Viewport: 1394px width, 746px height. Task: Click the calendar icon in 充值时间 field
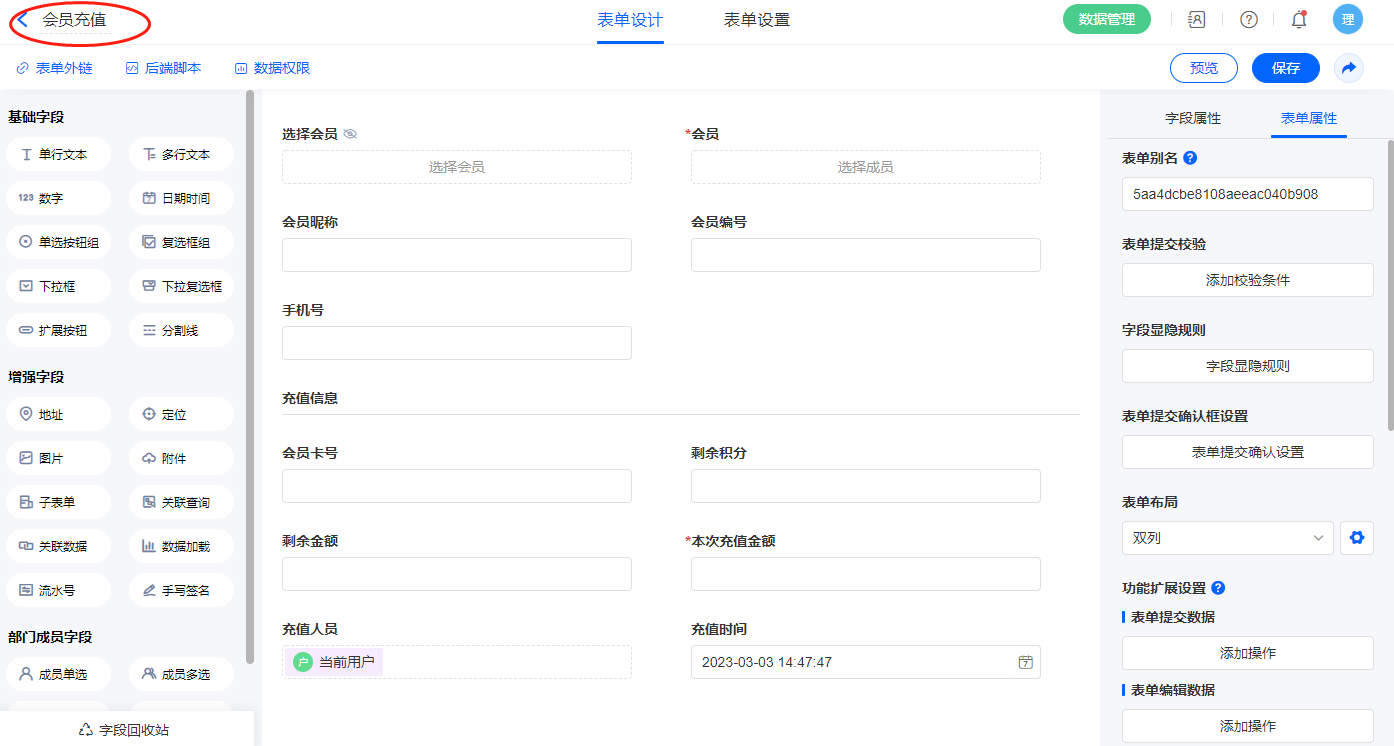coord(1025,662)
